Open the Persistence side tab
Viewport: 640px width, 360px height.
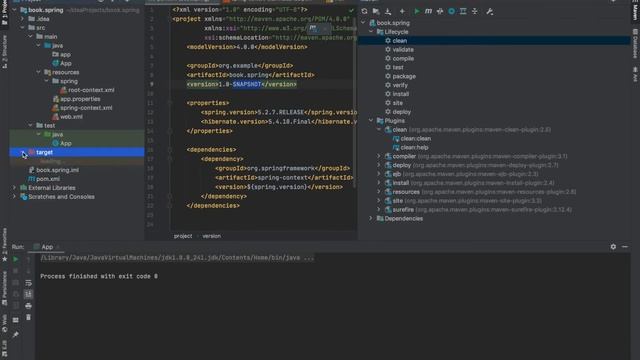point(4,289)
